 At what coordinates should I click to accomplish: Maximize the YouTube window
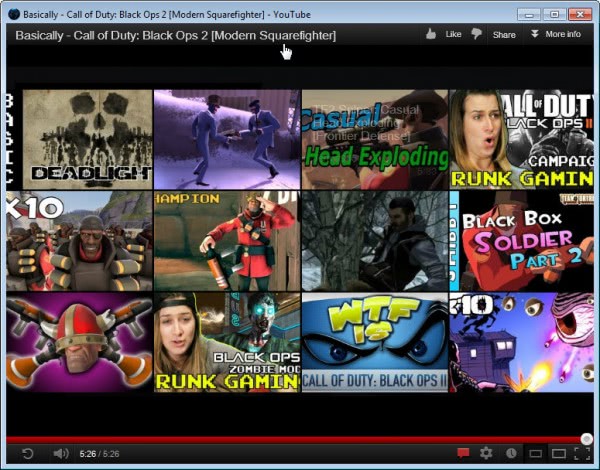pos(554,15)
